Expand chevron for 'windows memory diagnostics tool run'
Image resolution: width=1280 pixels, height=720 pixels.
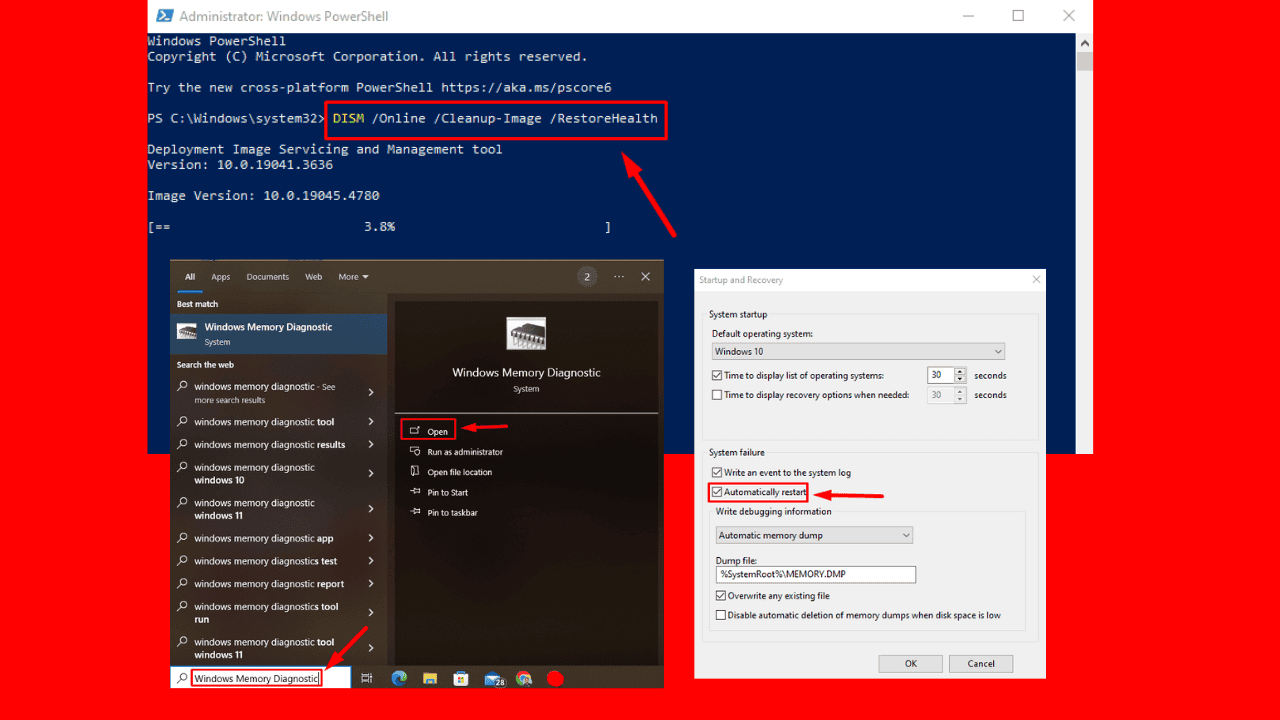[371, 613]
